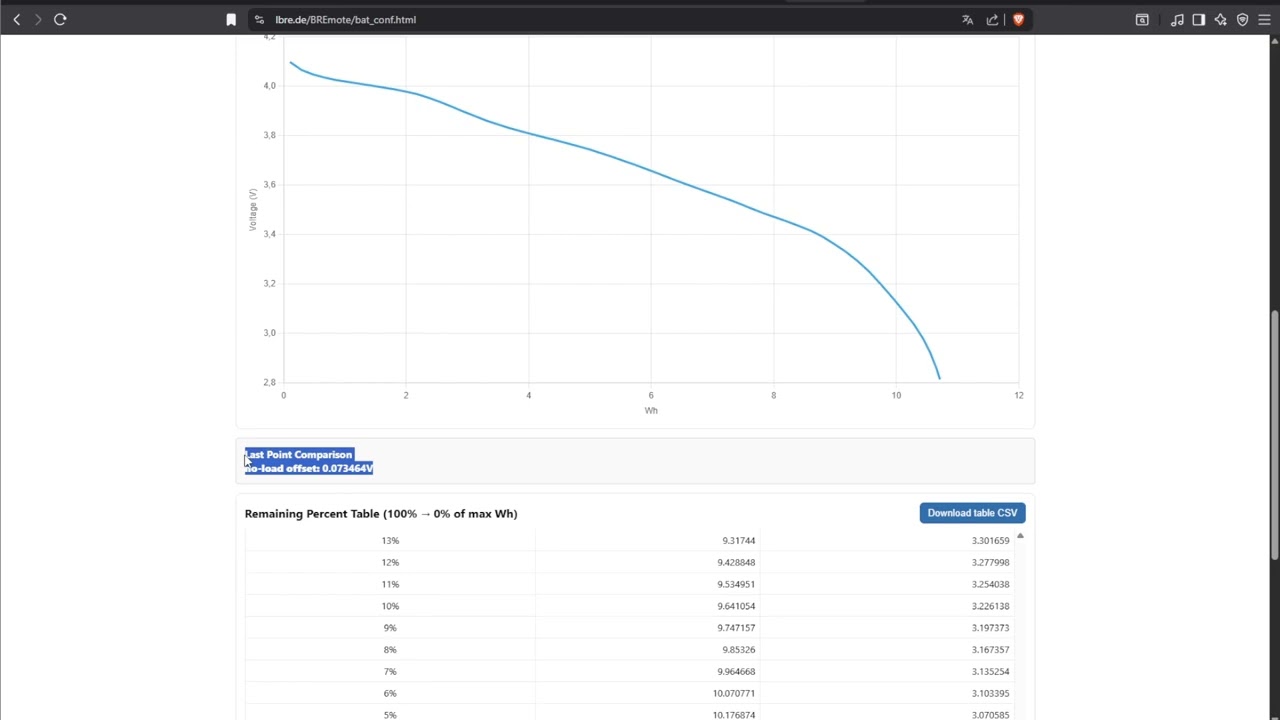The image size is (1280, 720).
Task: Go forward with the browser forward arrow
Action: coord(38,19)
